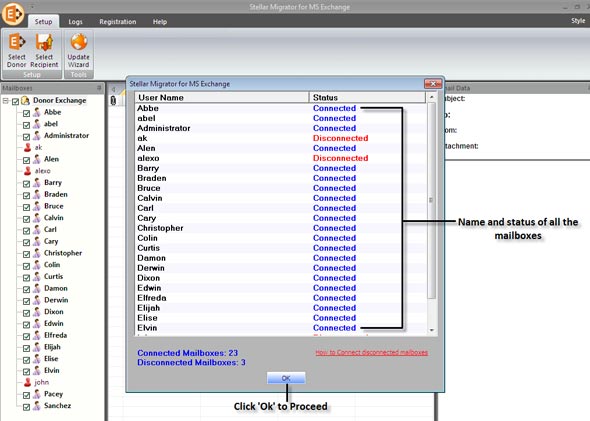Click the Christopher mailbox user icon

coord(37,253)
